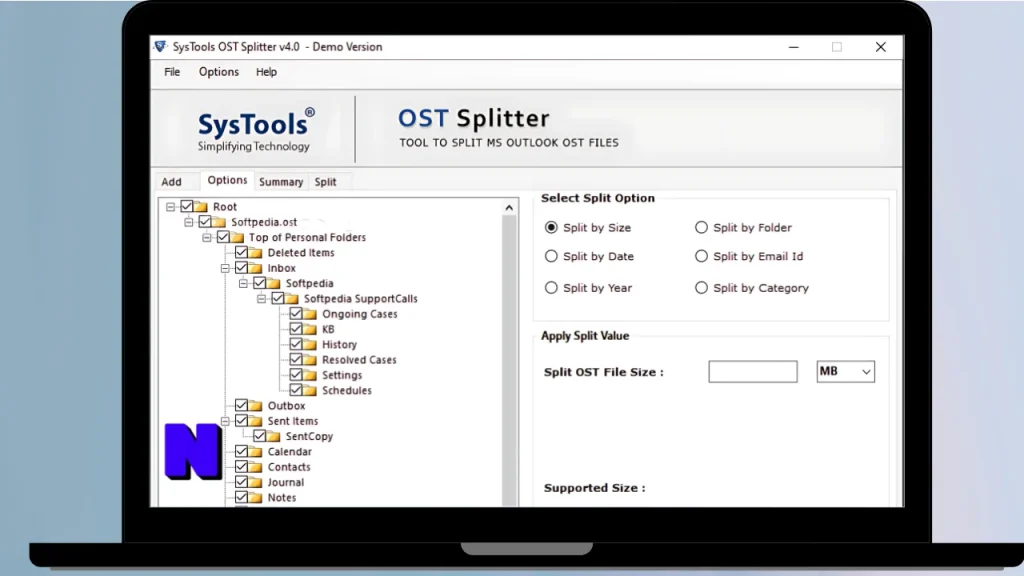Viewport: 1024px width, 576px height.
Task: Open the MB size unit dropdown
Action: (x=846, y=372)
